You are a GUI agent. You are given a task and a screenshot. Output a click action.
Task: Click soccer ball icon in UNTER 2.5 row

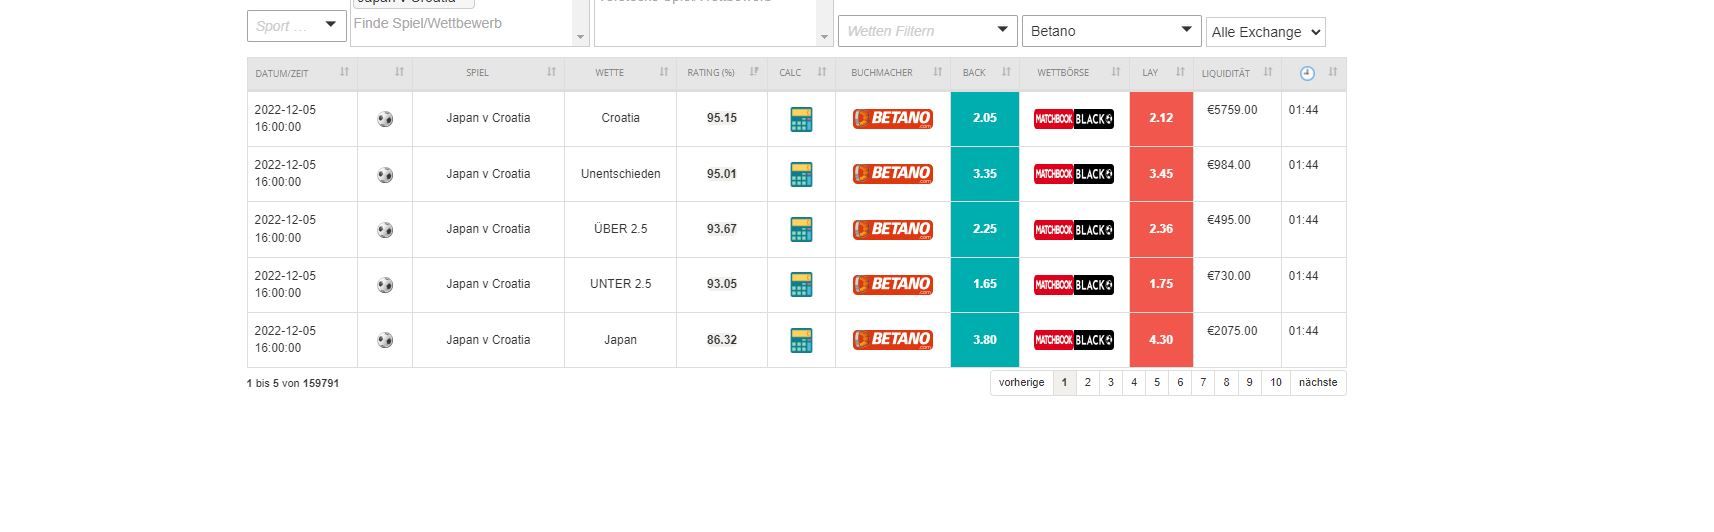385,285
